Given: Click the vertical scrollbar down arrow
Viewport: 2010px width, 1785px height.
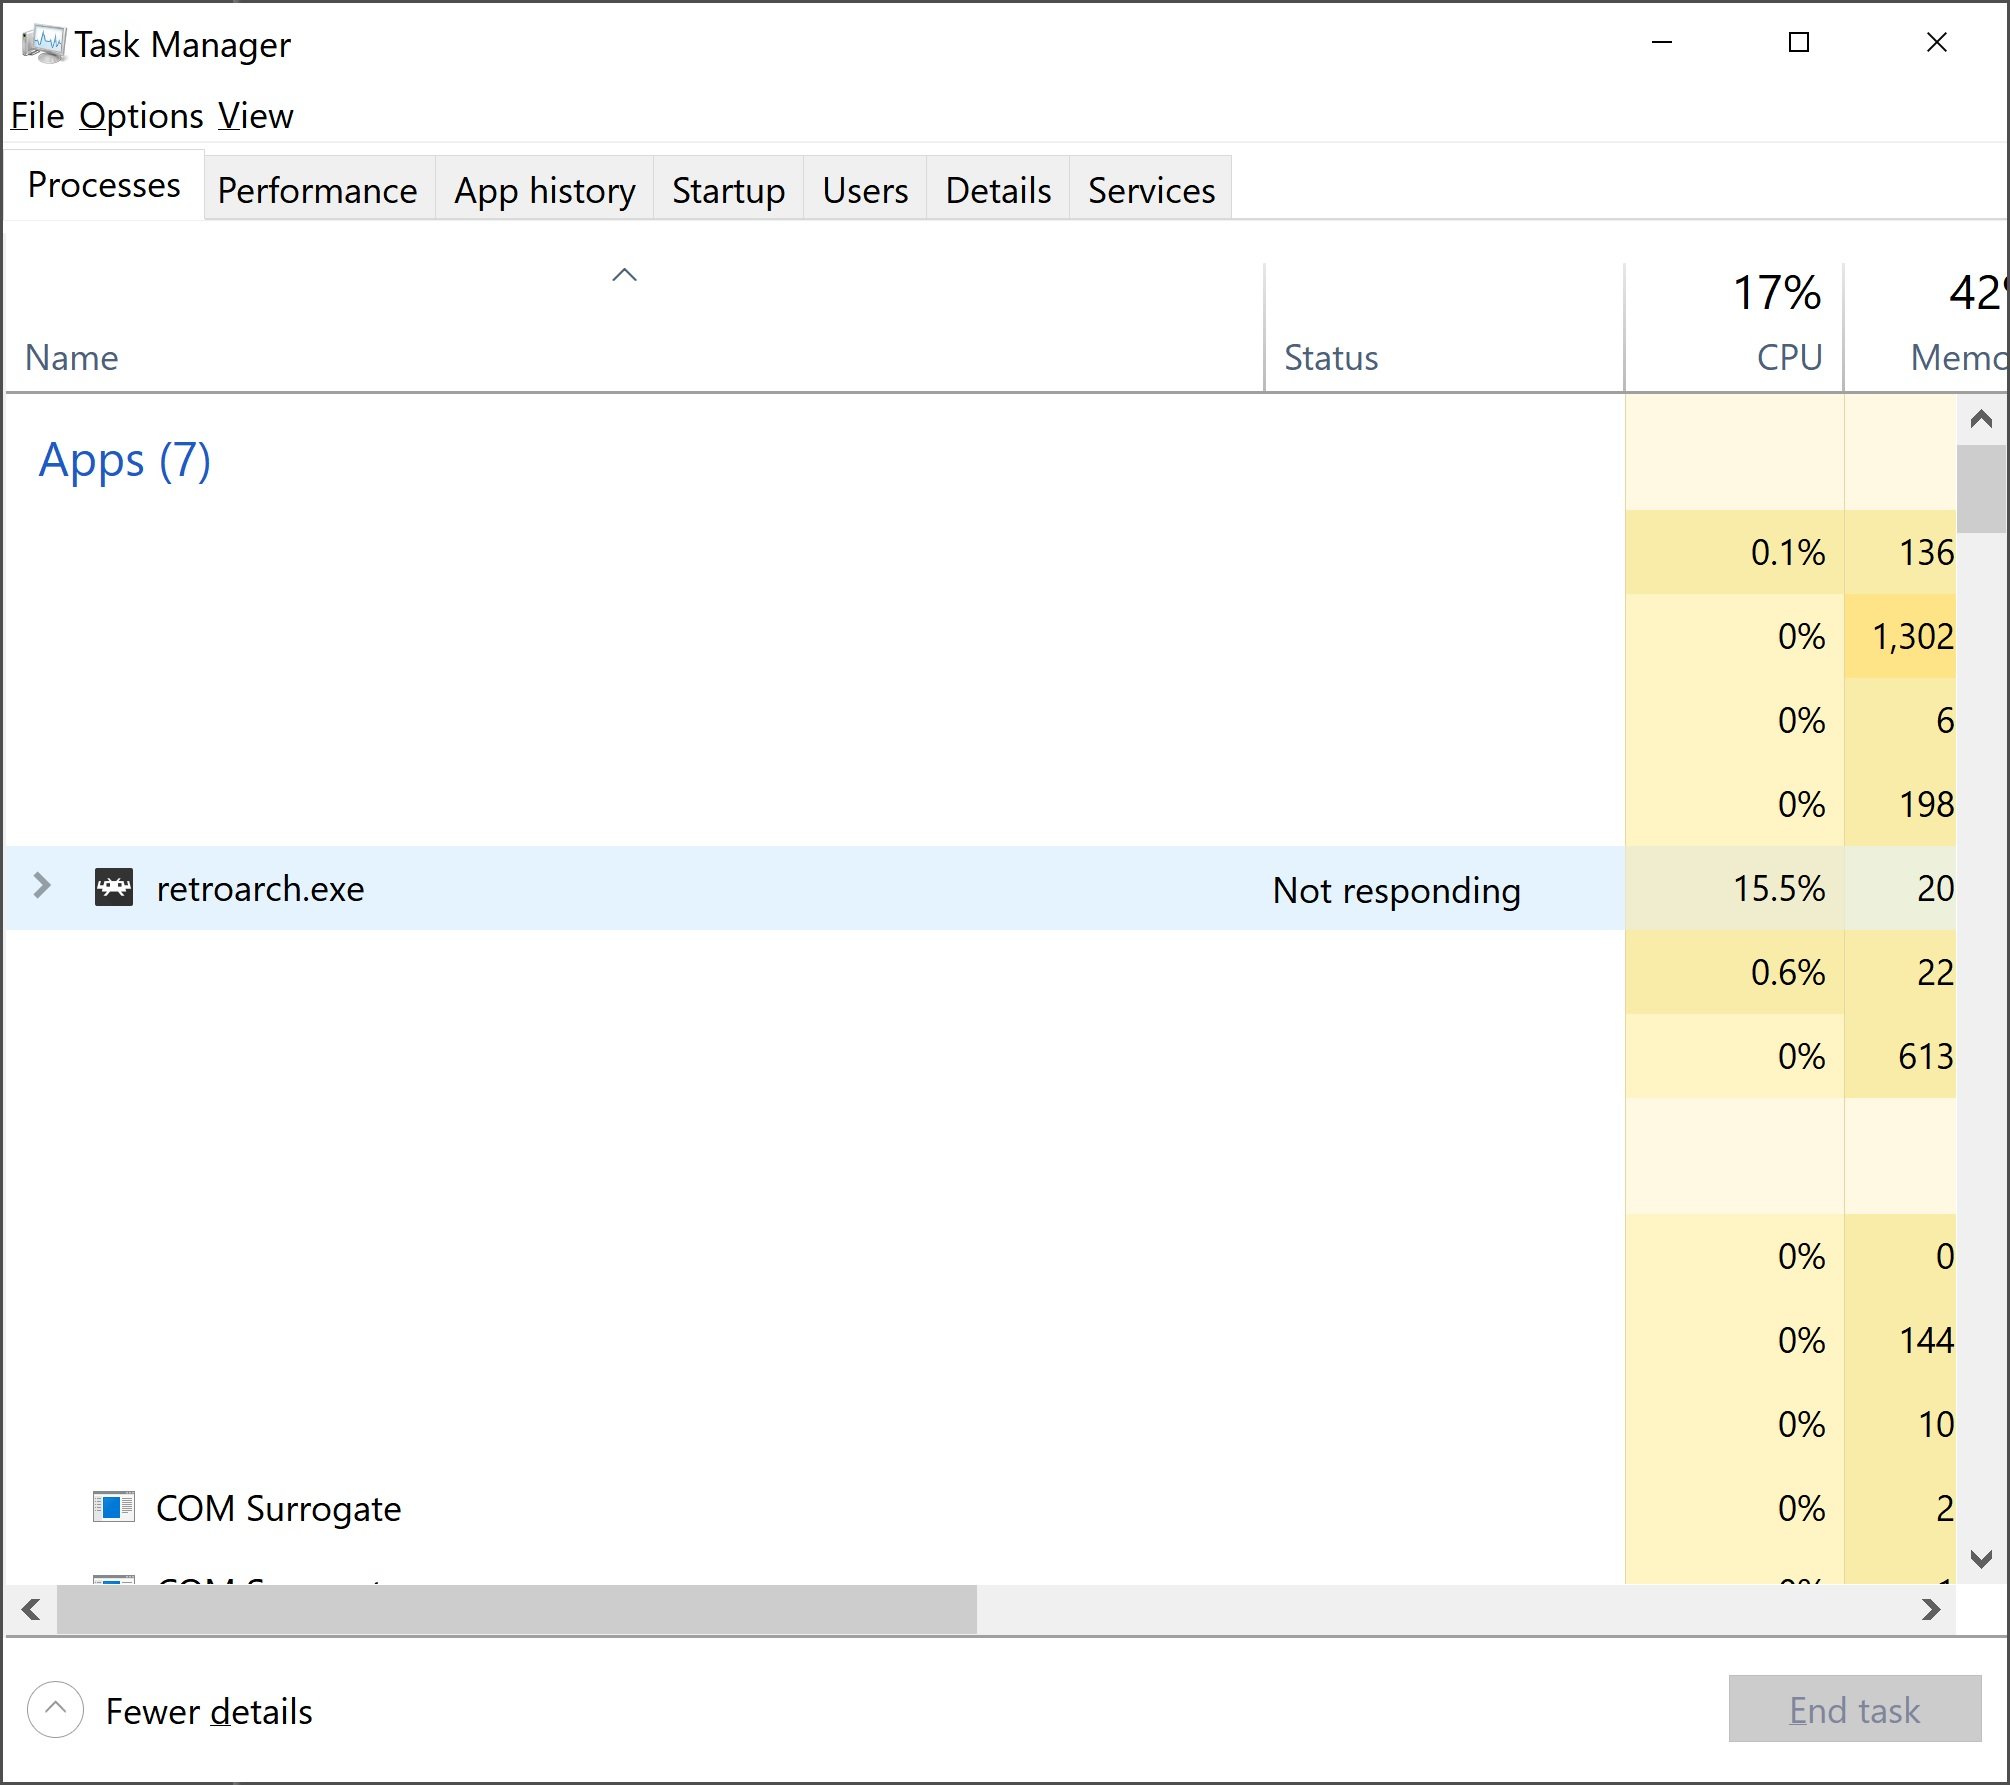Looking at the screenshot, I should pos(1981,1558).
